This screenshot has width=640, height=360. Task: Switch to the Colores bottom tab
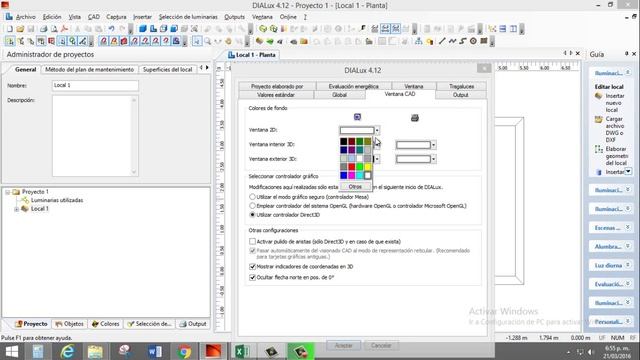106,324
